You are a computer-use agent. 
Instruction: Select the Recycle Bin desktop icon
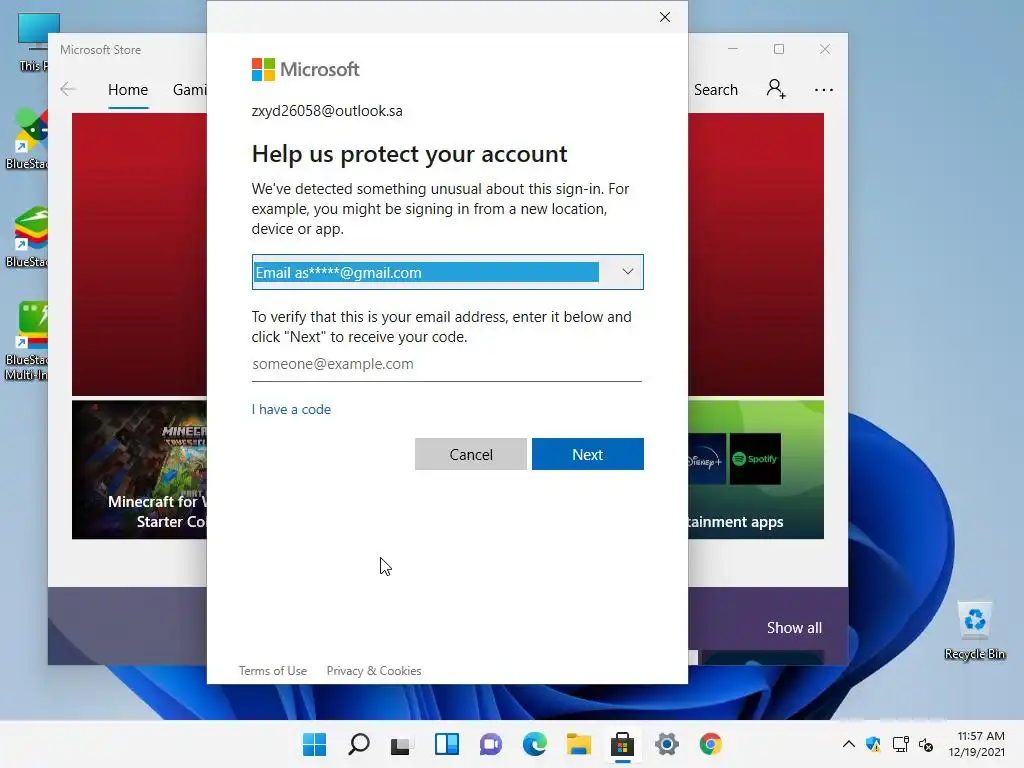coord(974,631)
